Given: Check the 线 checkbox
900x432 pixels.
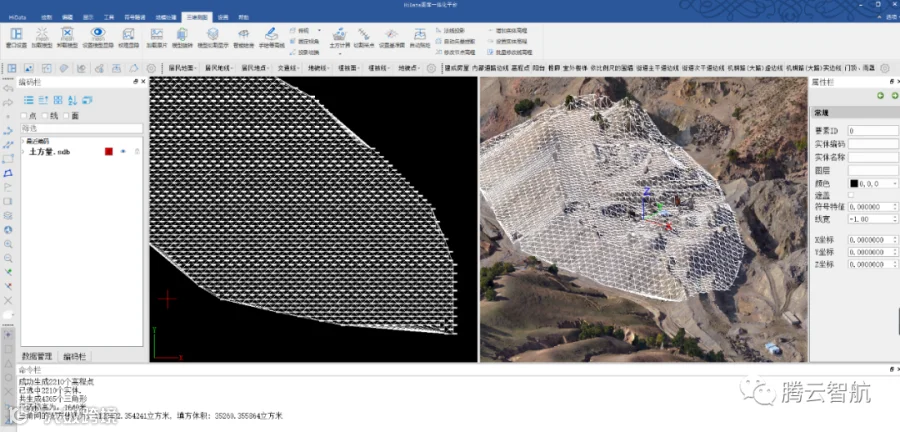Looking at the screenshot, I should (45, 116).
